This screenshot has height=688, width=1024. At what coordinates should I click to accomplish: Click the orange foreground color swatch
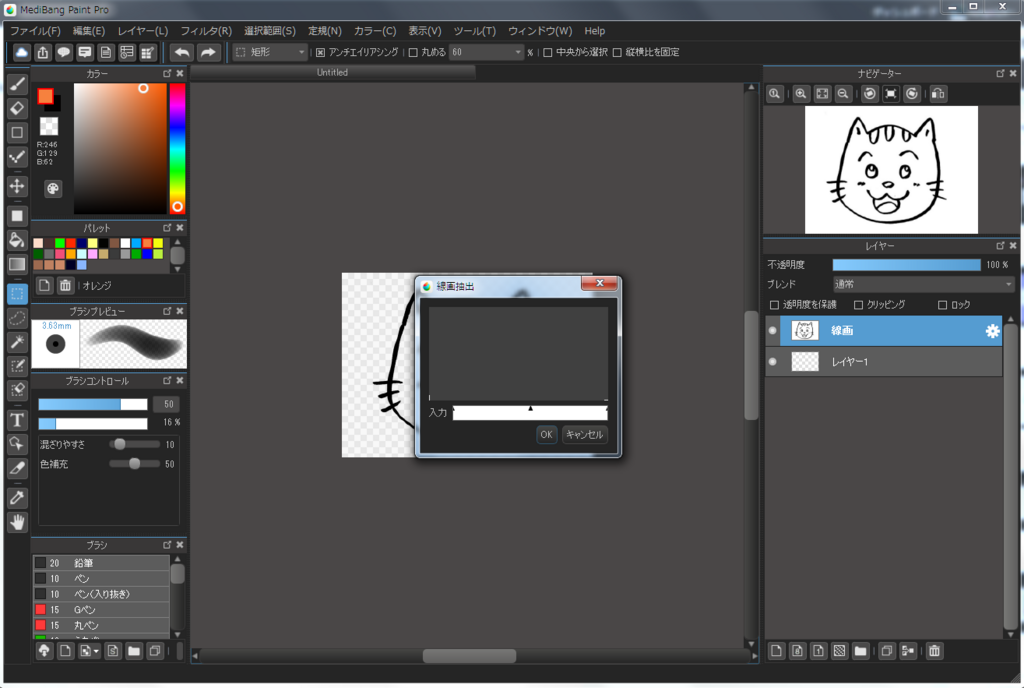pos(45,97)
